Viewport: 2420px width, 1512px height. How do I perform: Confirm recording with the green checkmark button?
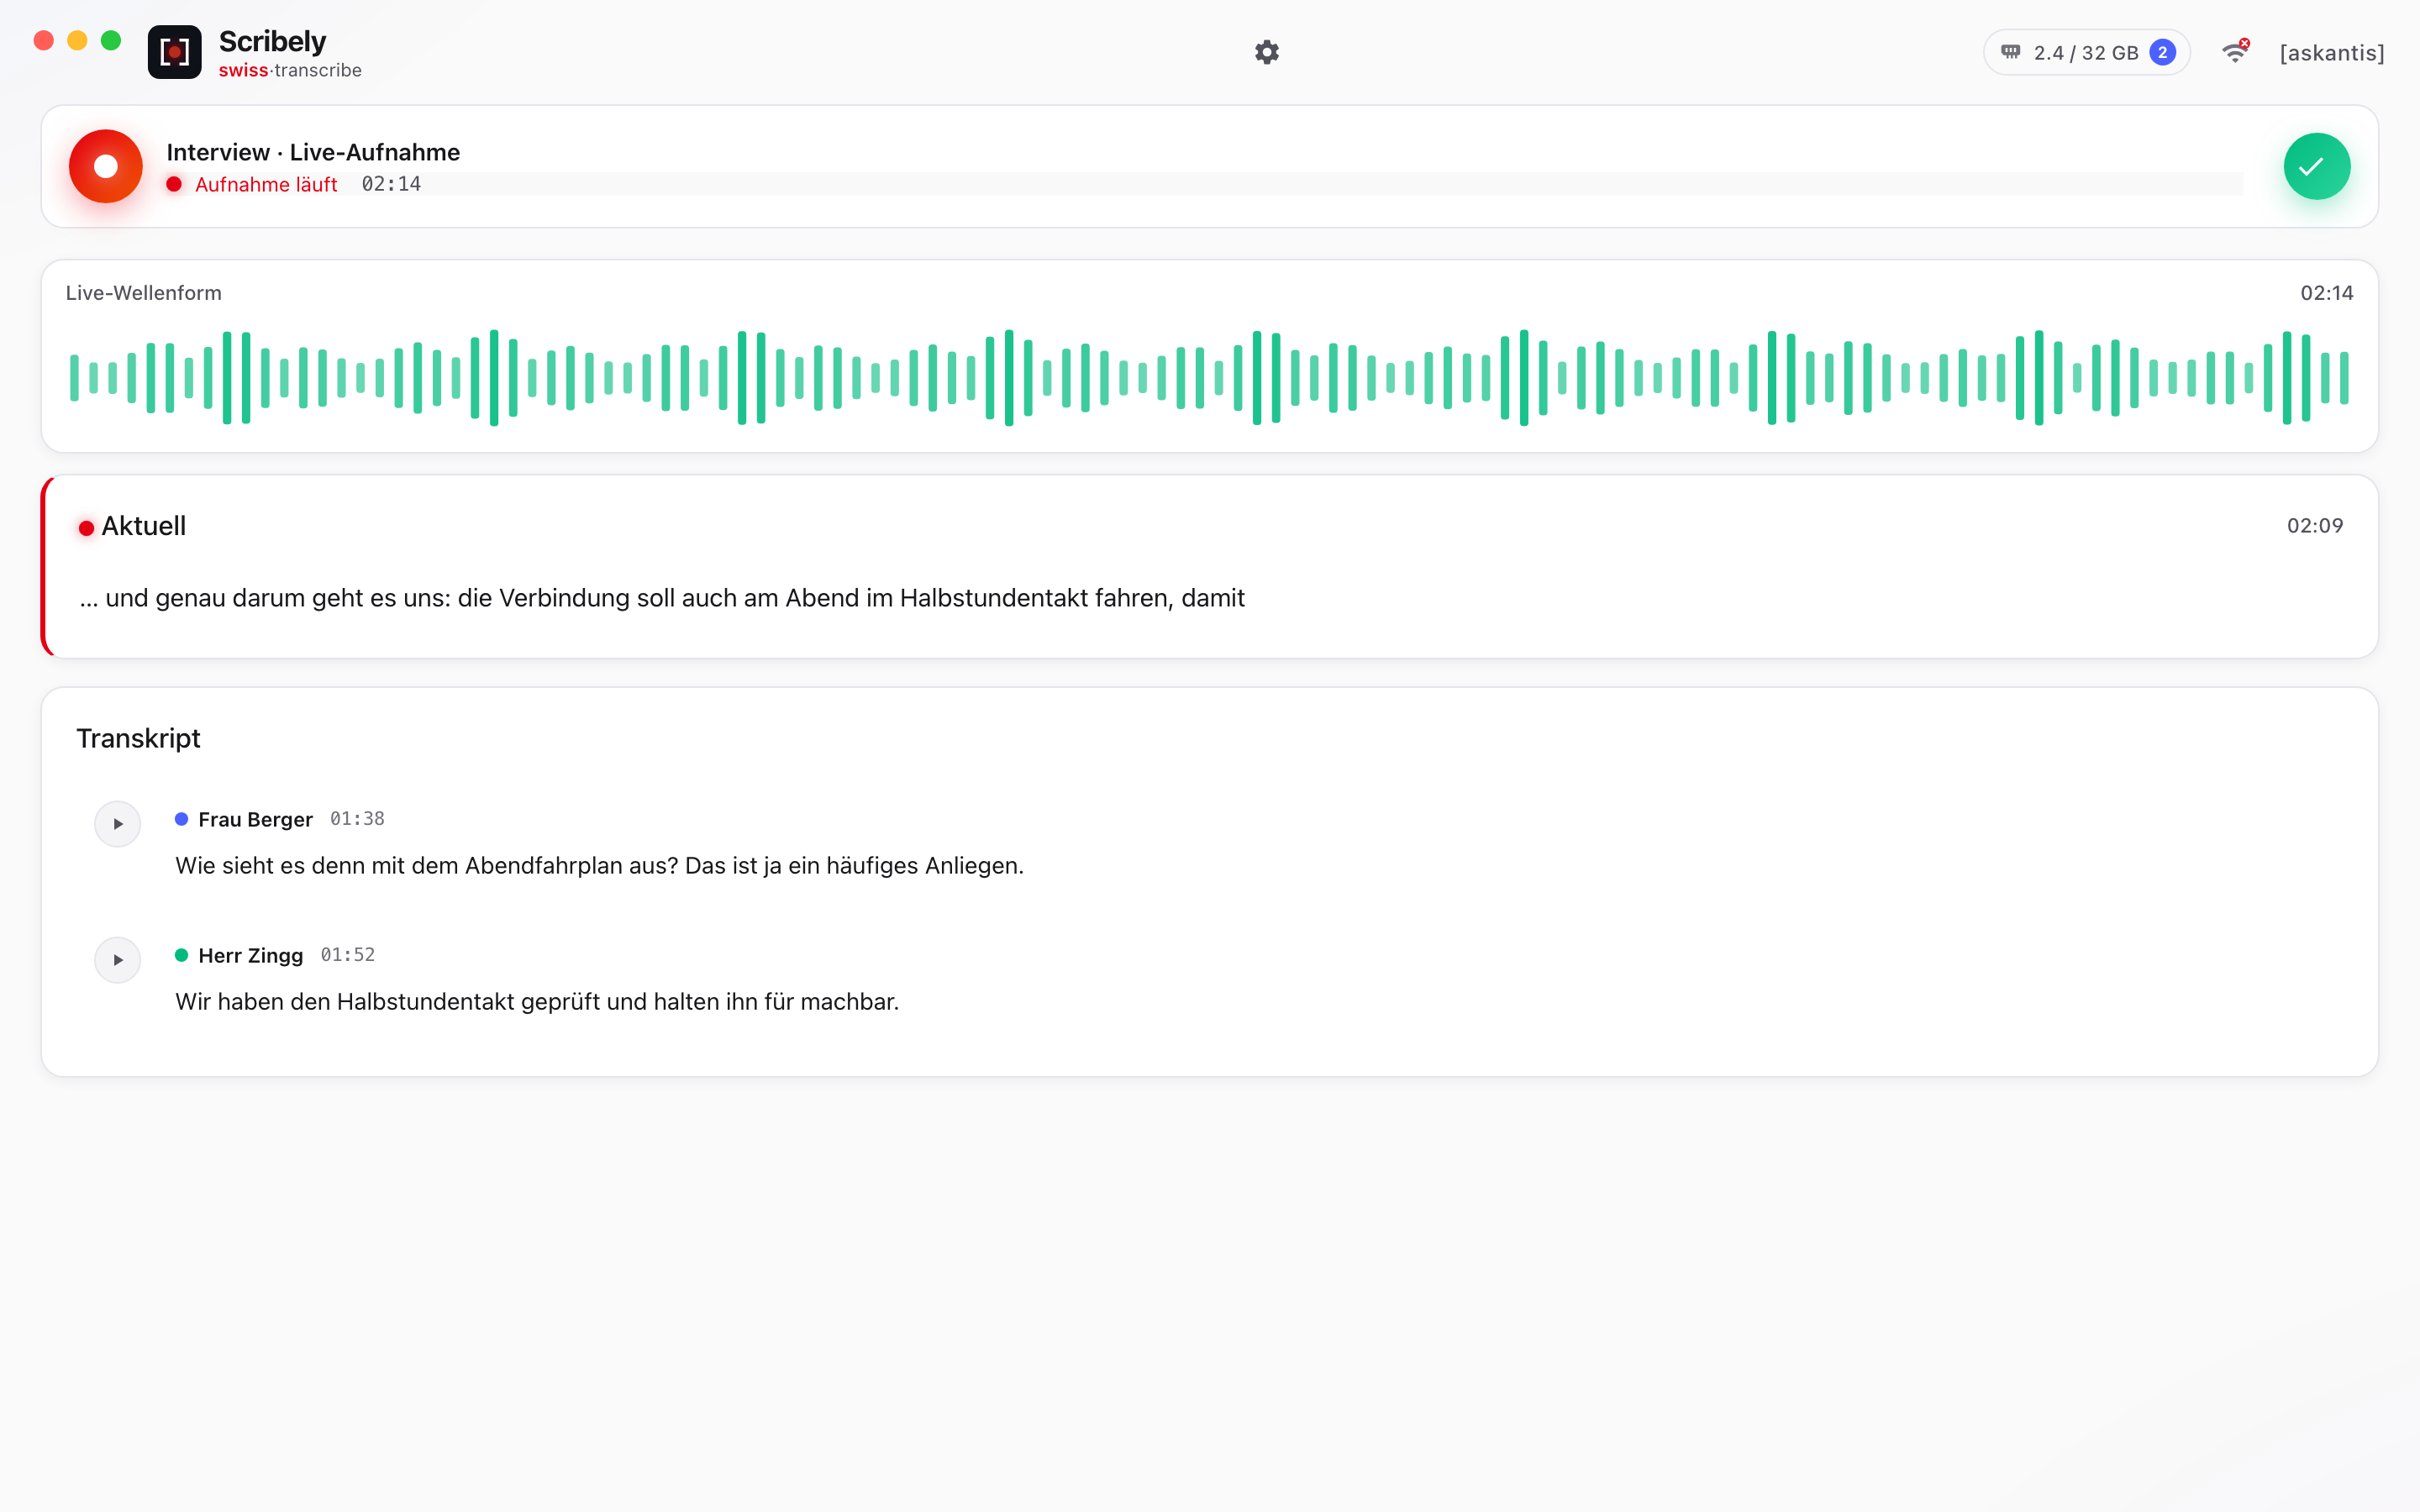tap(2316, 166)
